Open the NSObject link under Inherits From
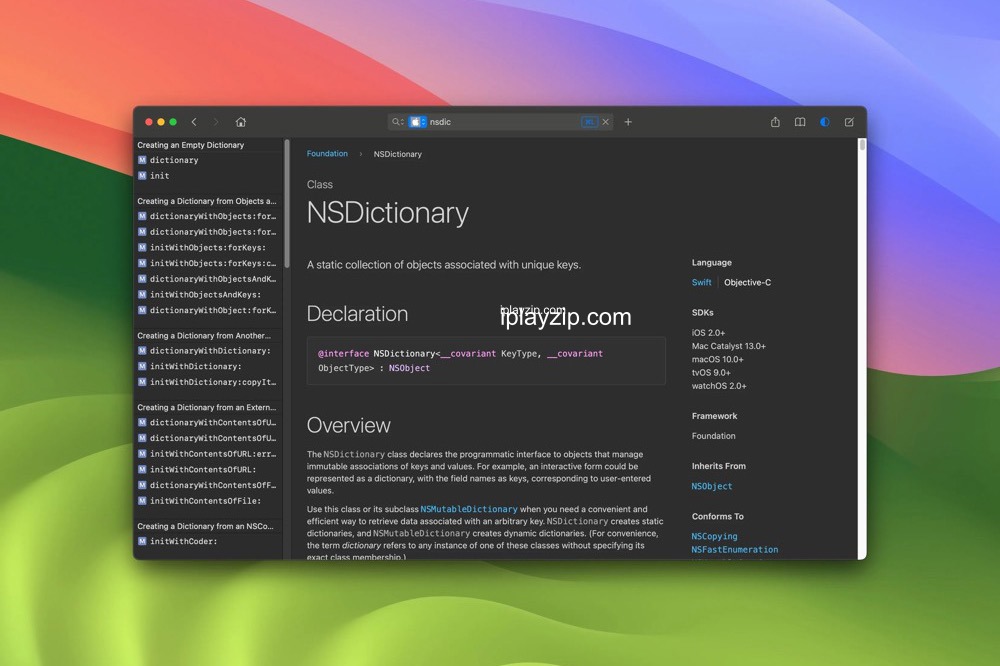This screenshot has height=666, width=1000. 712,486
